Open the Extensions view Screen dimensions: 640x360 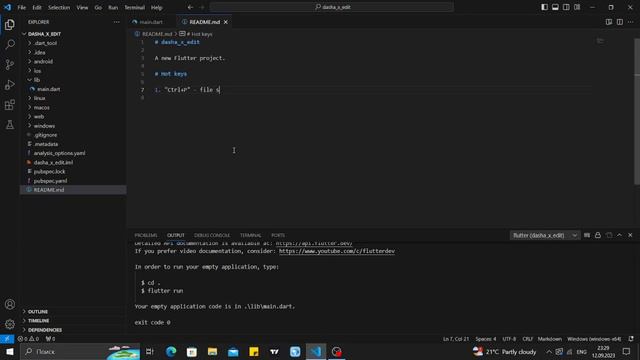click(x=10, y=105)
